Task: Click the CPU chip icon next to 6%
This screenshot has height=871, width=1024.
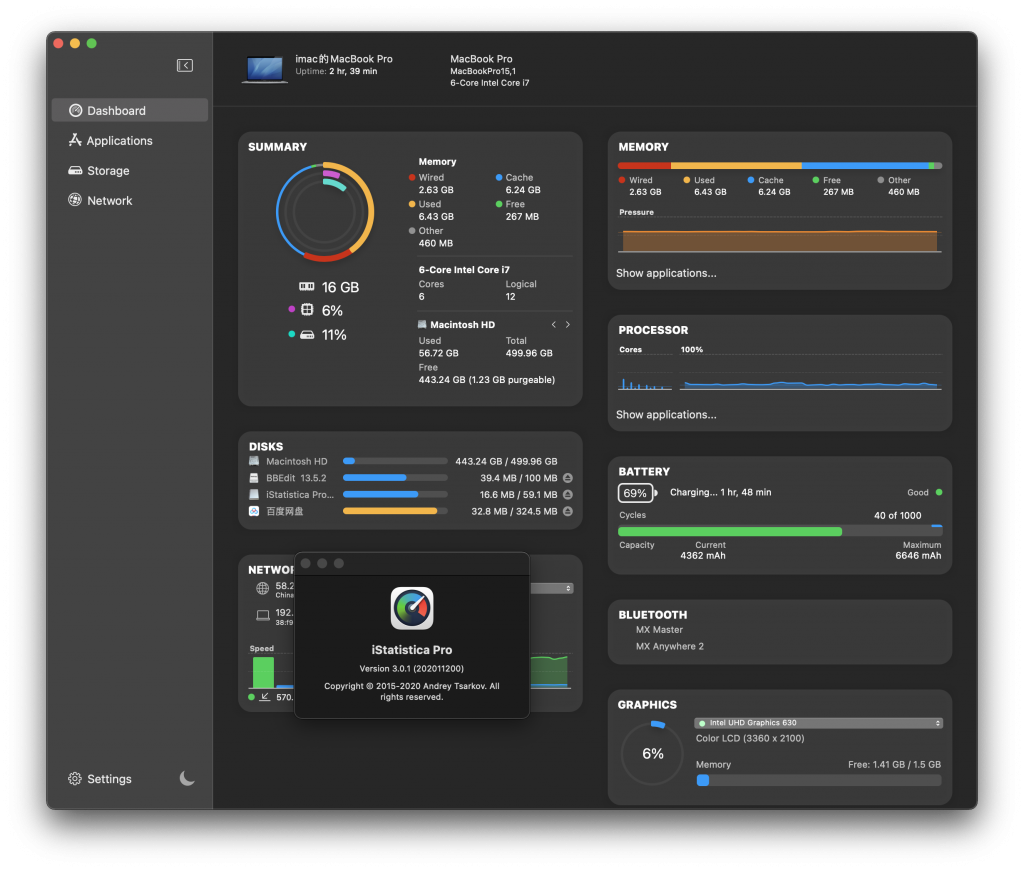Action: (x=307, y=309)
